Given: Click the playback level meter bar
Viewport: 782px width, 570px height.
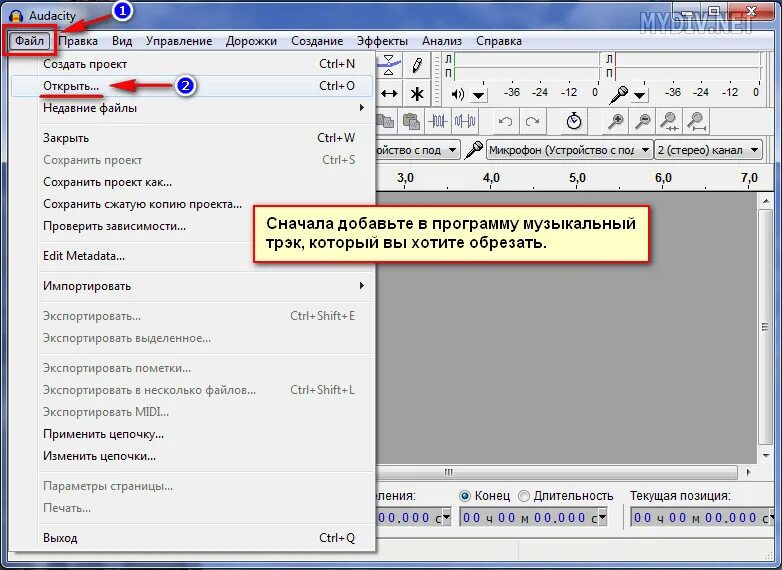Looking at the screenshot, I should 526,66.
